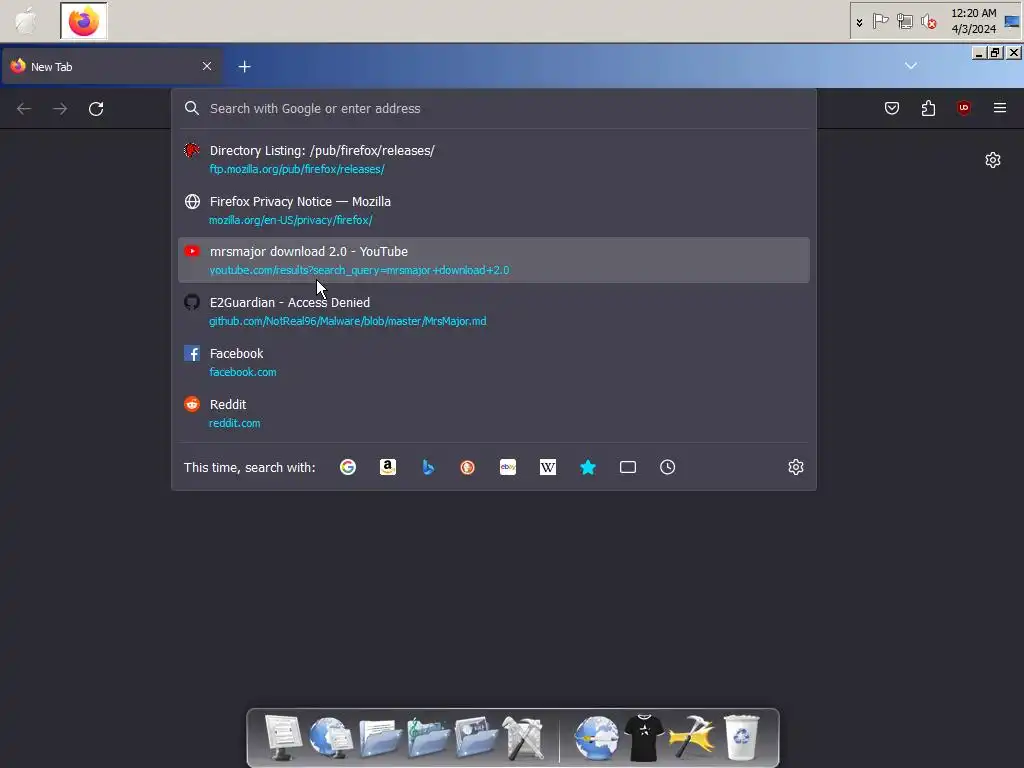Search bookmarks with star icon
The height and width of the screenshot is (768, 1024).
tap(588, 467)
